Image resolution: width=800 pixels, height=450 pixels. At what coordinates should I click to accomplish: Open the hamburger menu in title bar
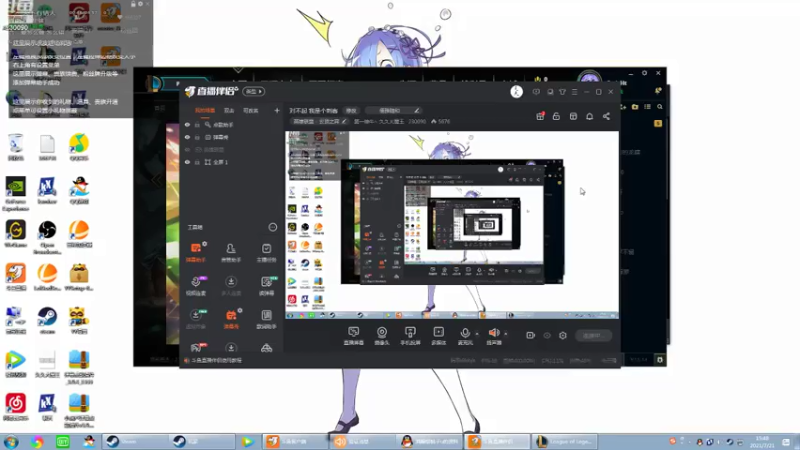(x=574, y=92)
